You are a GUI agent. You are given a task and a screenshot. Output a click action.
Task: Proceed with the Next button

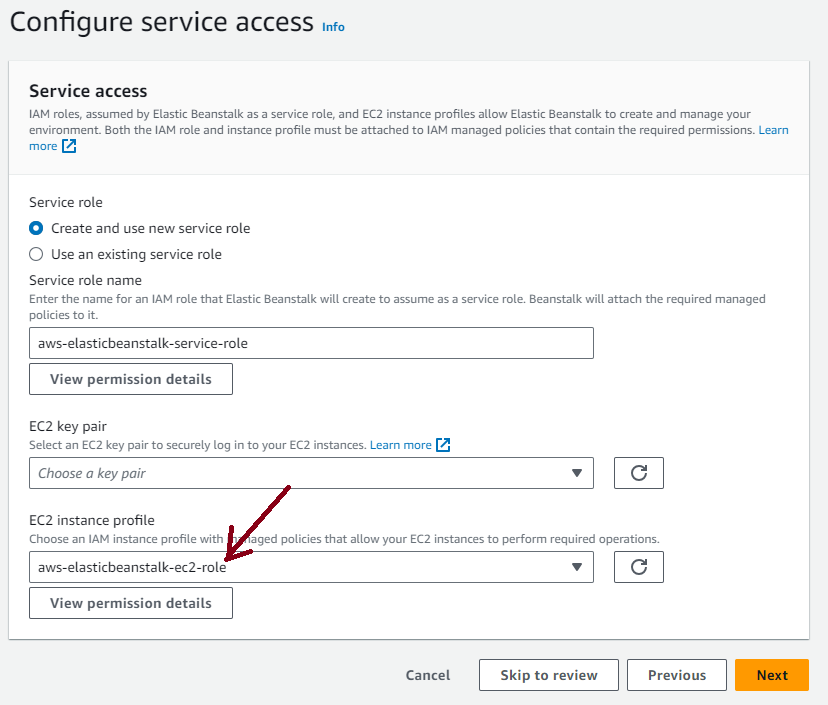(772, 675)
